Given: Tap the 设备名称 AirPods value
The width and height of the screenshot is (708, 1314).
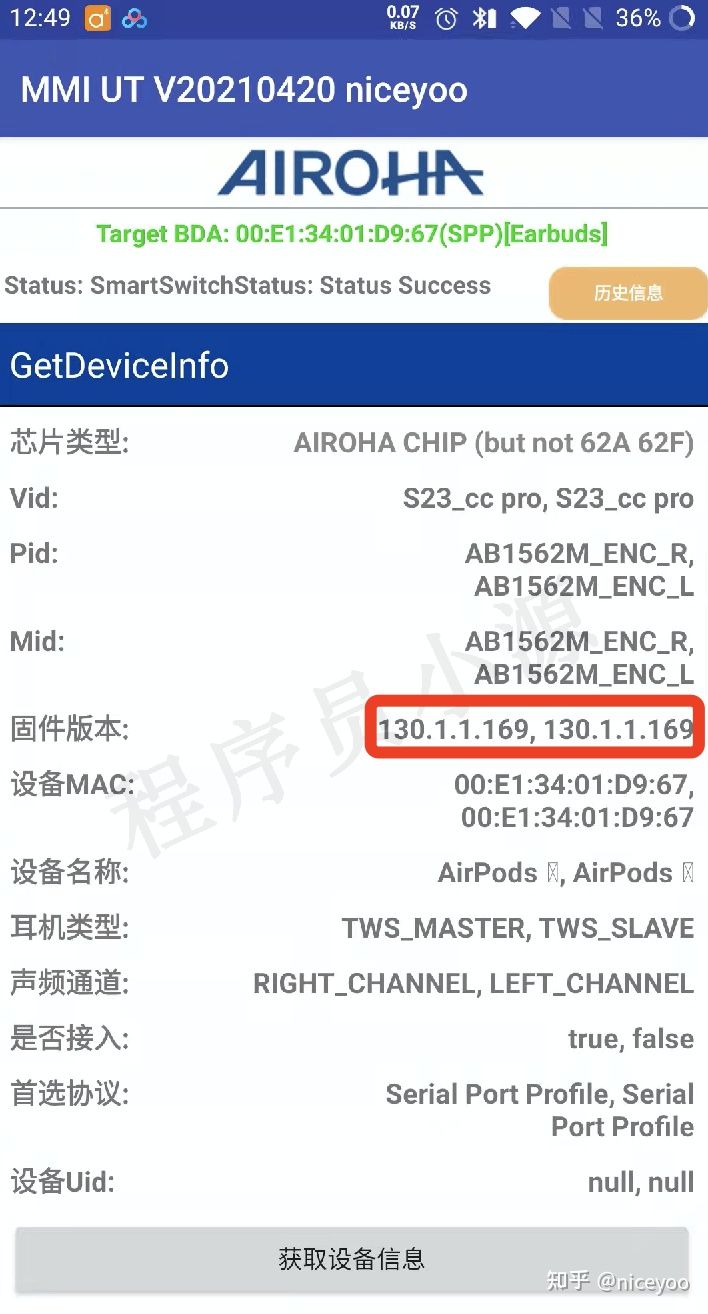Looking at the screenshot, I should pos(566,873).
